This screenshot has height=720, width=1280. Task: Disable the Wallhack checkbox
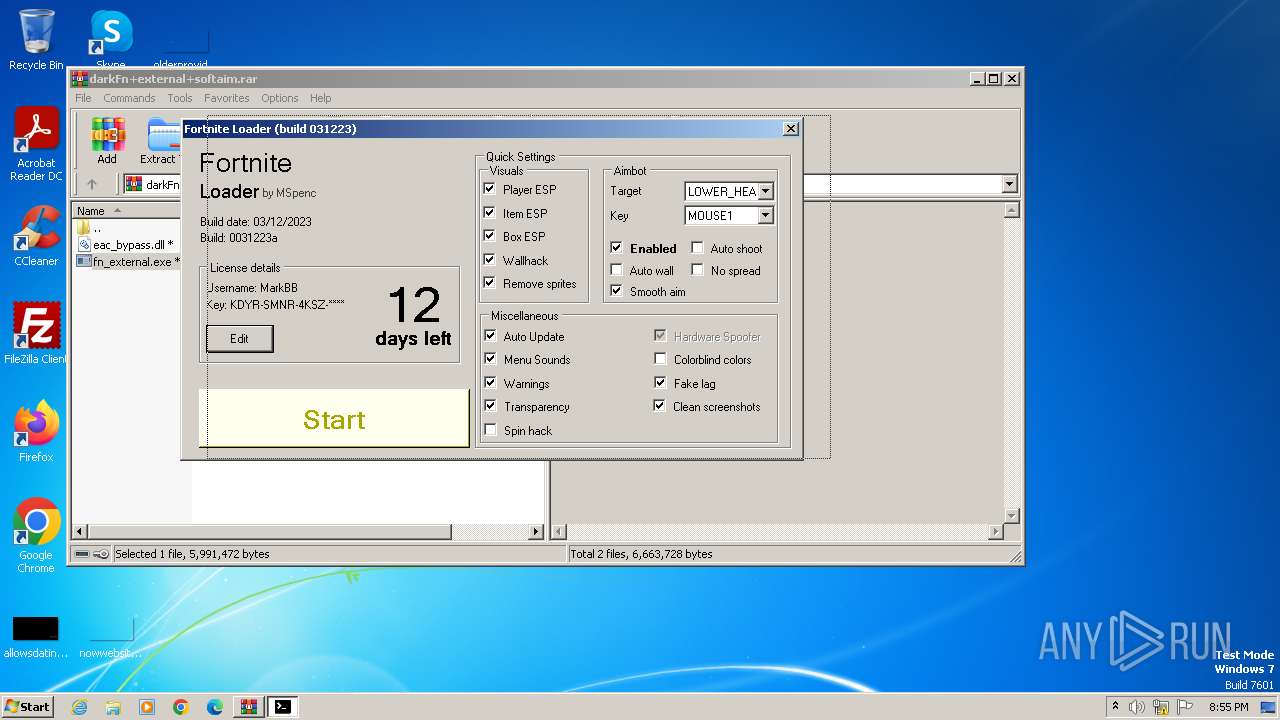point(490,259)
